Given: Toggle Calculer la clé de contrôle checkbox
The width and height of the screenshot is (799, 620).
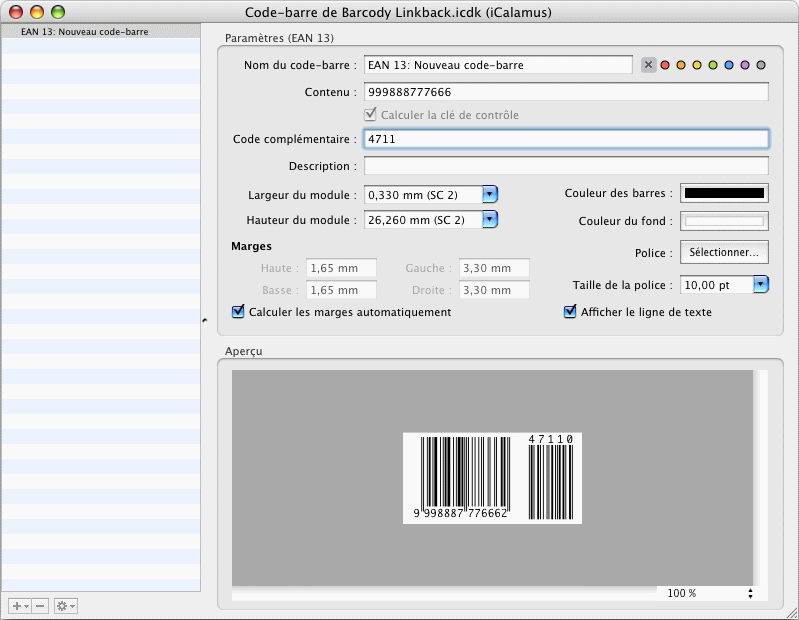Looking at the screenshot, I should [x=370, y=114].
